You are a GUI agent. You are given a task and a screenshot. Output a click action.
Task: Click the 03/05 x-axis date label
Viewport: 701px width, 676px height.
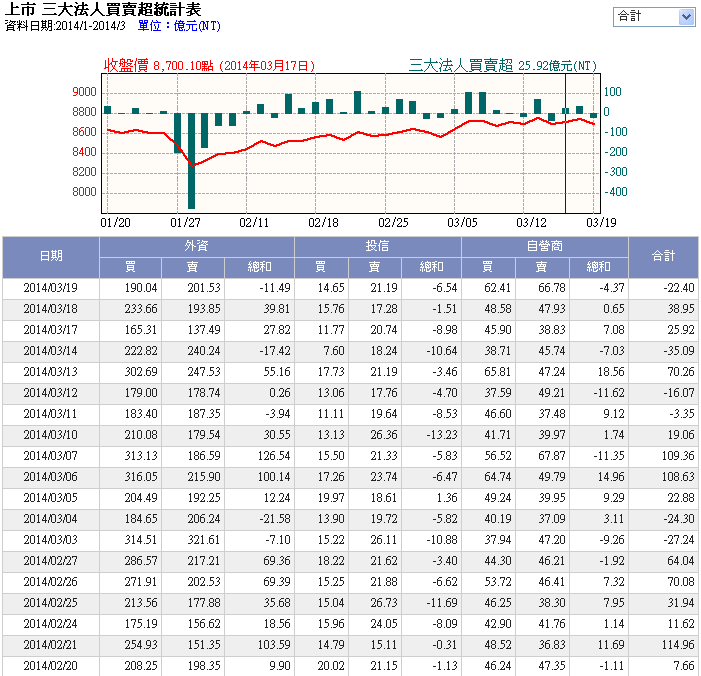462,223
